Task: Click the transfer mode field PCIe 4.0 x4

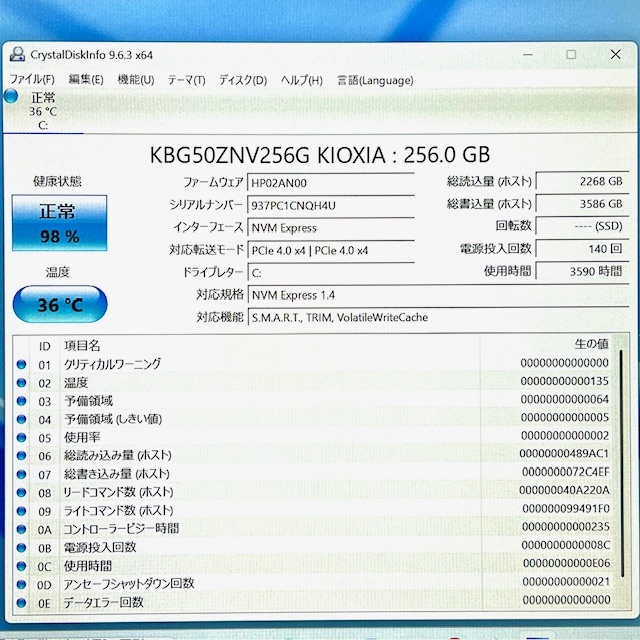Action: click(x=331, y=250)
